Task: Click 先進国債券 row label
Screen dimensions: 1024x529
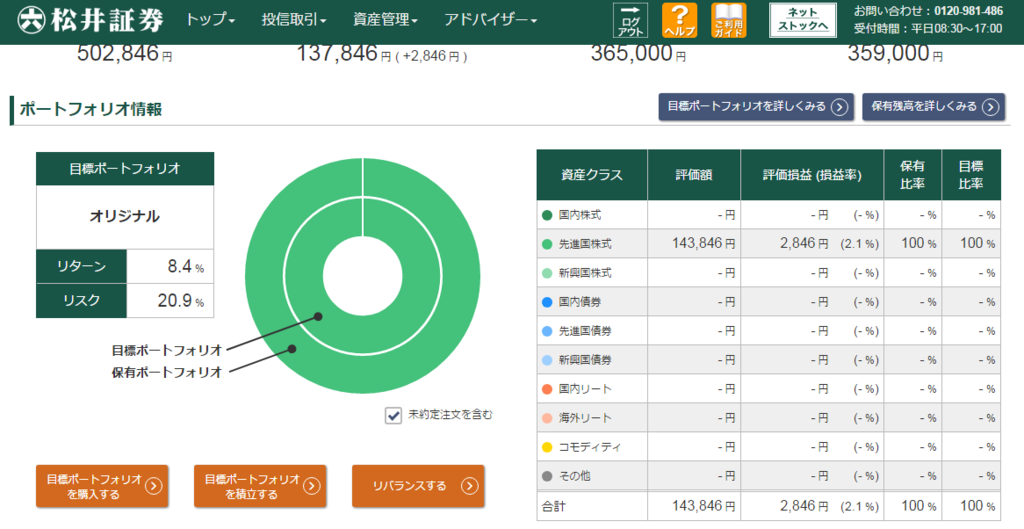Action: (x=585, y=331)
